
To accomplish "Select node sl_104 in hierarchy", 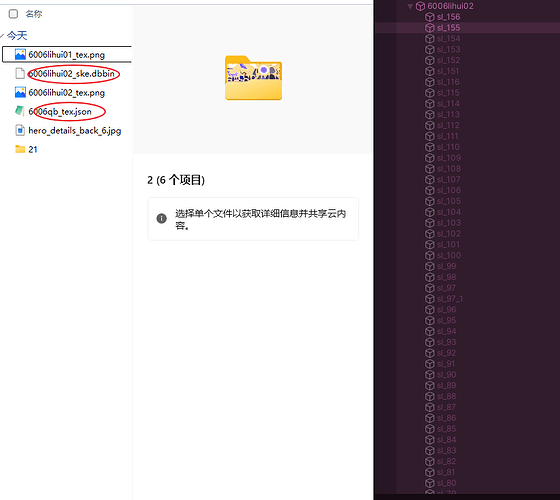I will [x=449, y=212].
